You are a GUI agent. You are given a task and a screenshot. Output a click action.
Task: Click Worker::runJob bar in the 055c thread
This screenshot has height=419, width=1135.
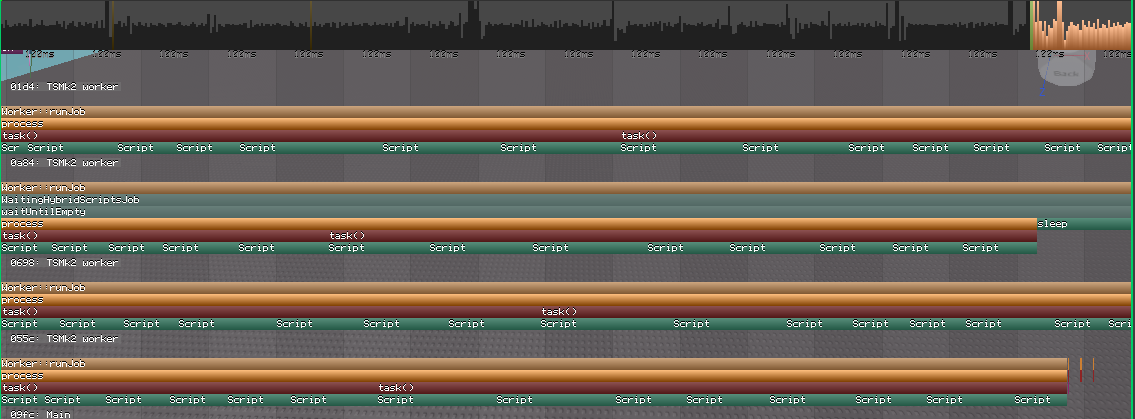pyautogui.click(x=533, y=364)
